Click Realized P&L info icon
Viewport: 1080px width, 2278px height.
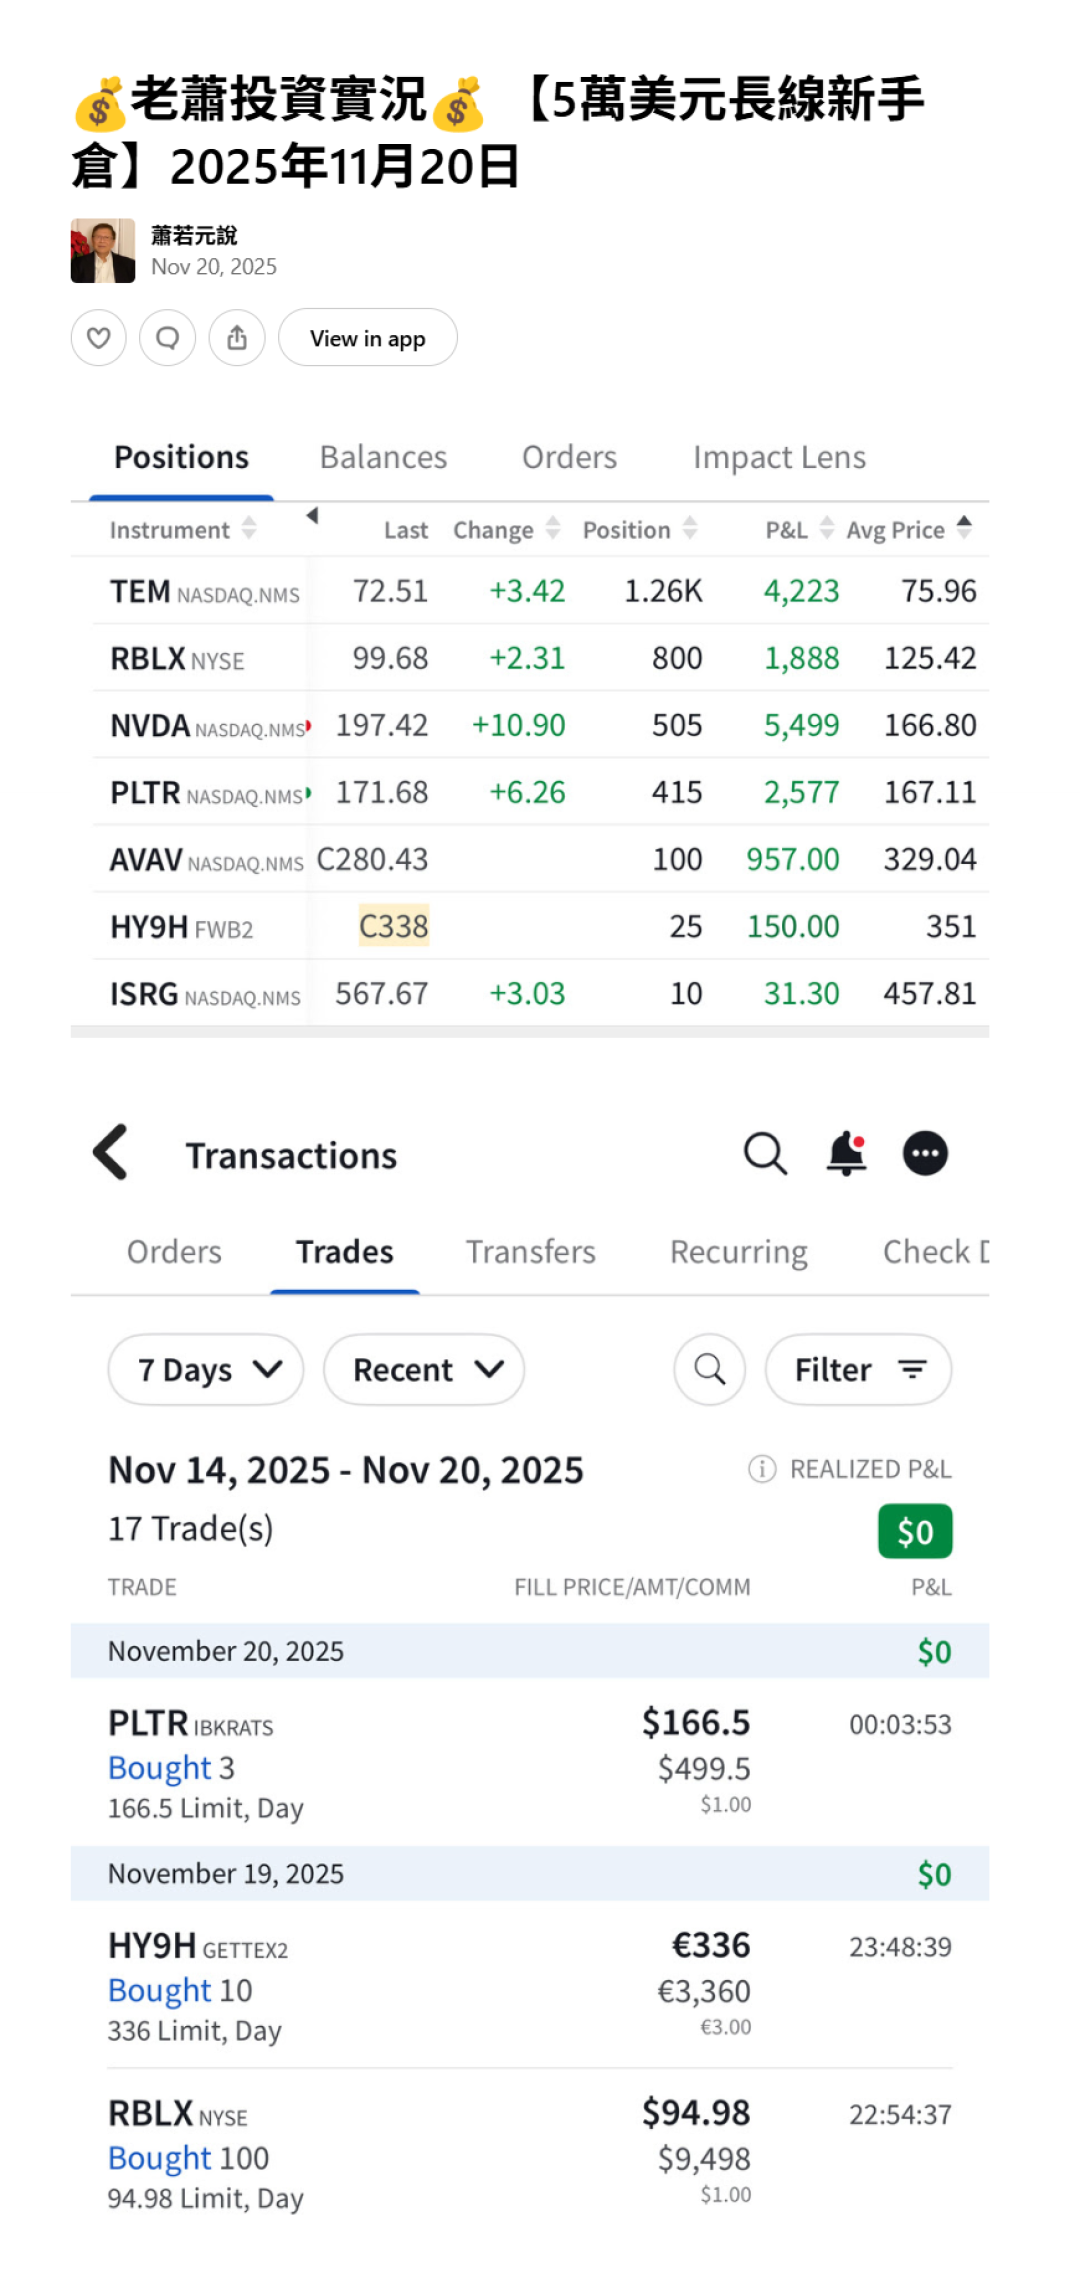[x=762, y=1468]
